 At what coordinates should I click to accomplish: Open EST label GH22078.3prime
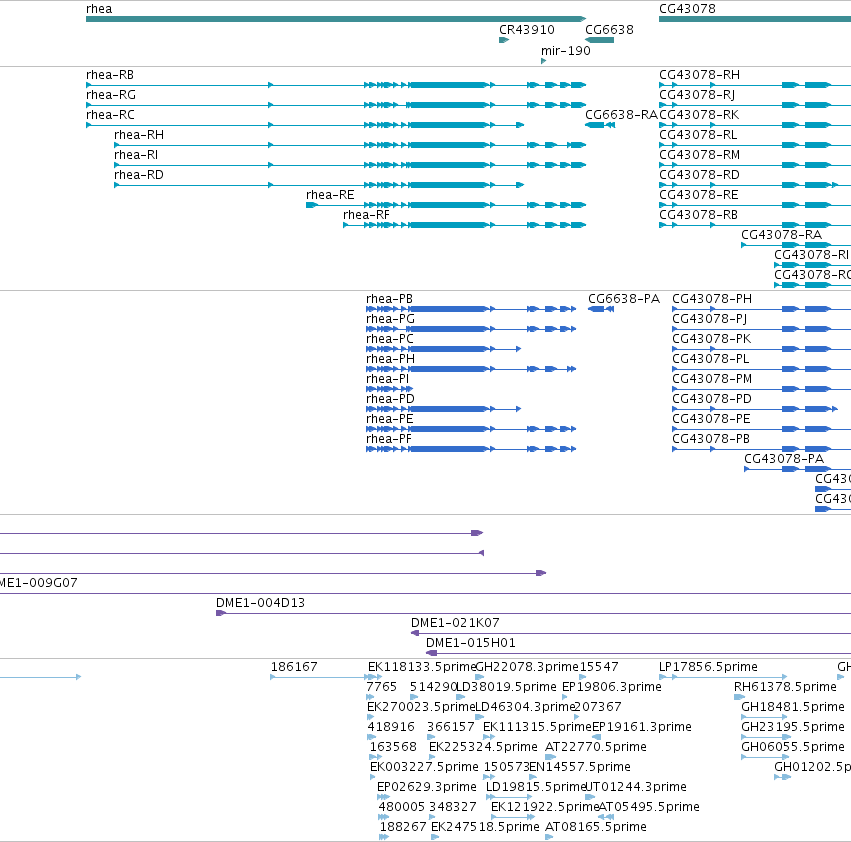click(526, 667)
